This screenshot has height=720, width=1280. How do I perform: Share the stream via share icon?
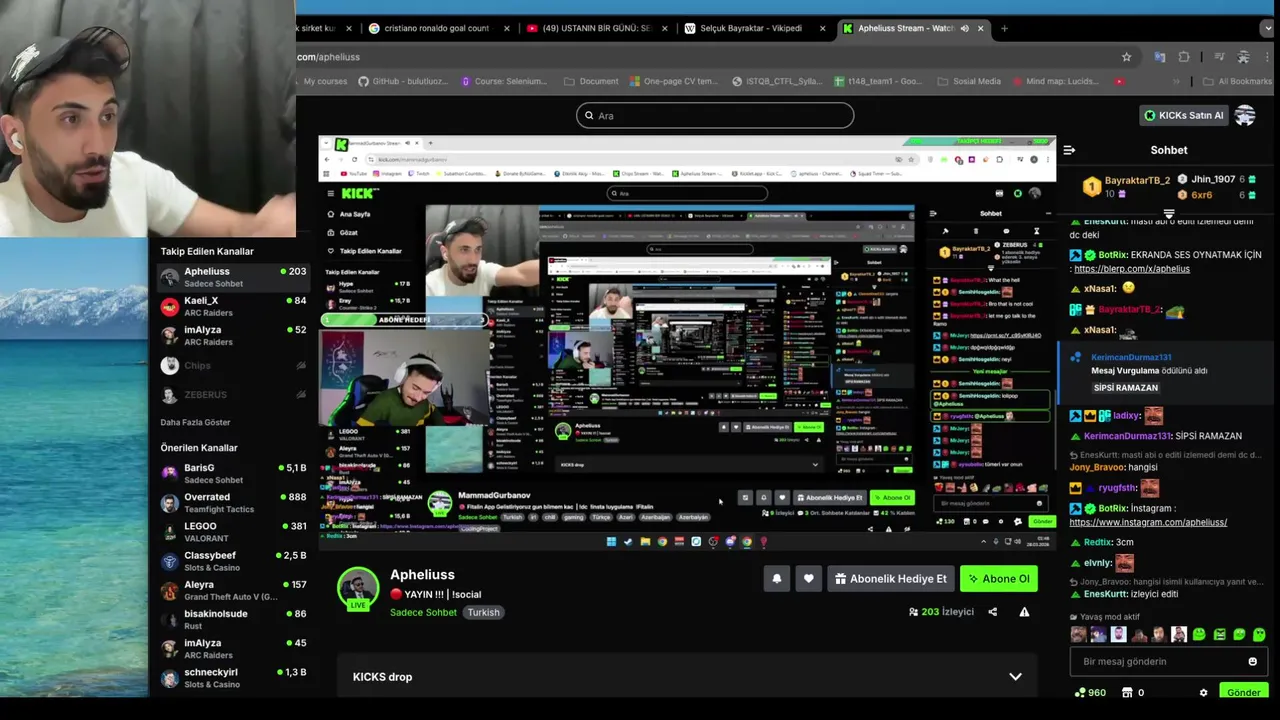(x=992, y=612)
